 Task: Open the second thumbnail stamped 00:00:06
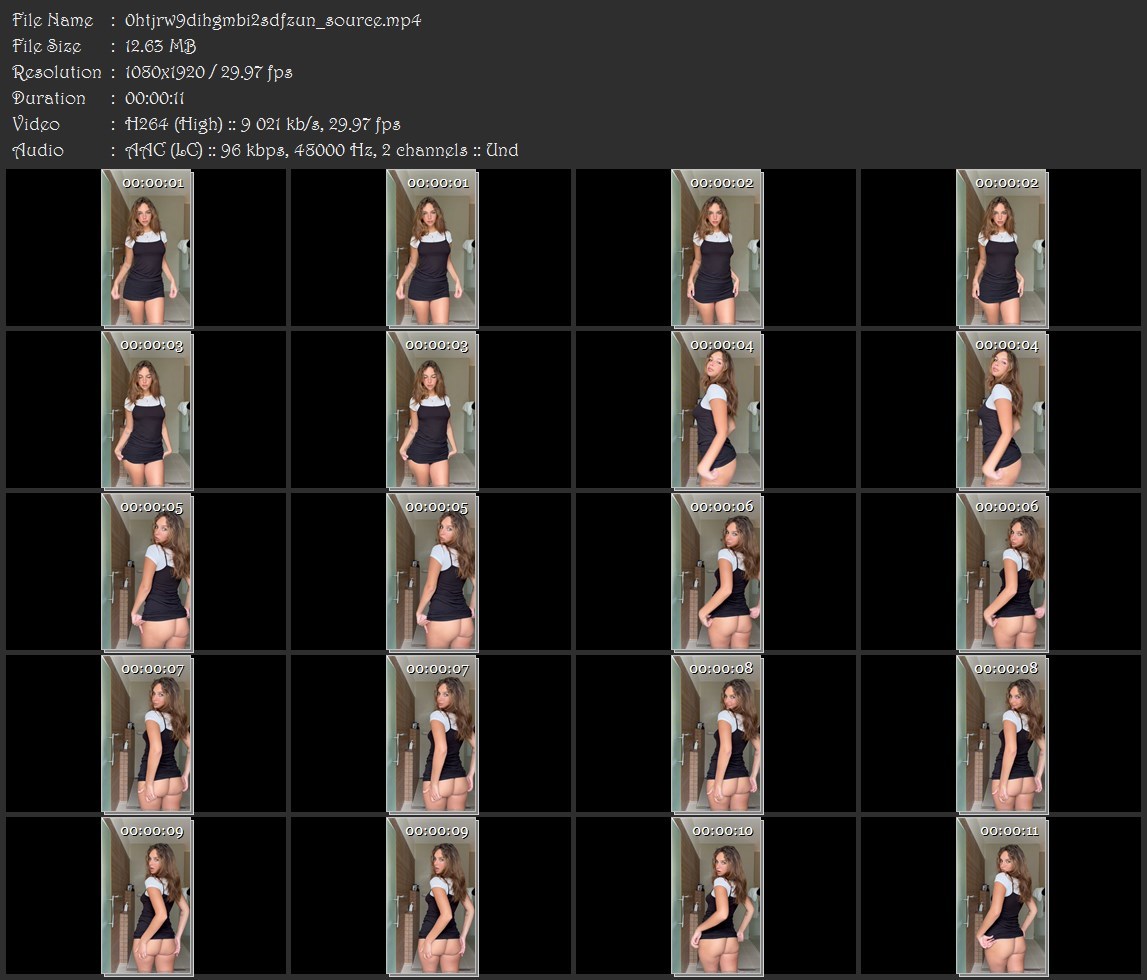point(1002,573)
